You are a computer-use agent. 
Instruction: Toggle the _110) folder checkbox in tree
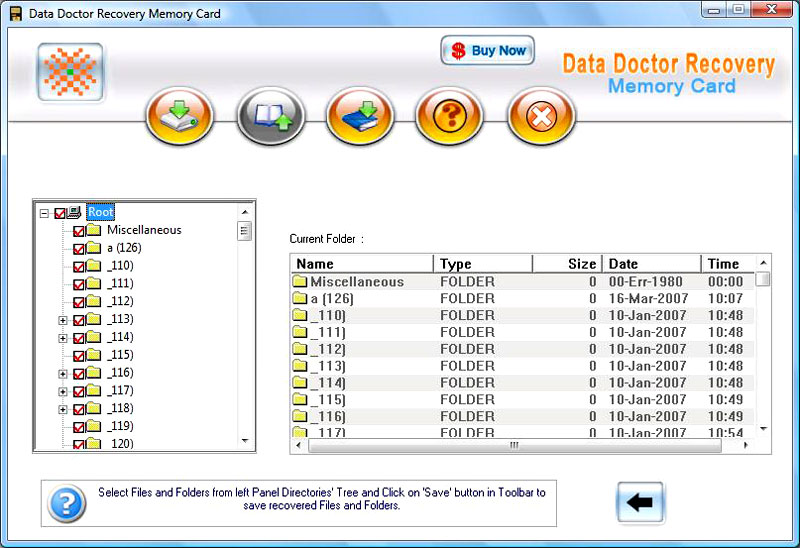pyautogui.click(x=79, y=267)
